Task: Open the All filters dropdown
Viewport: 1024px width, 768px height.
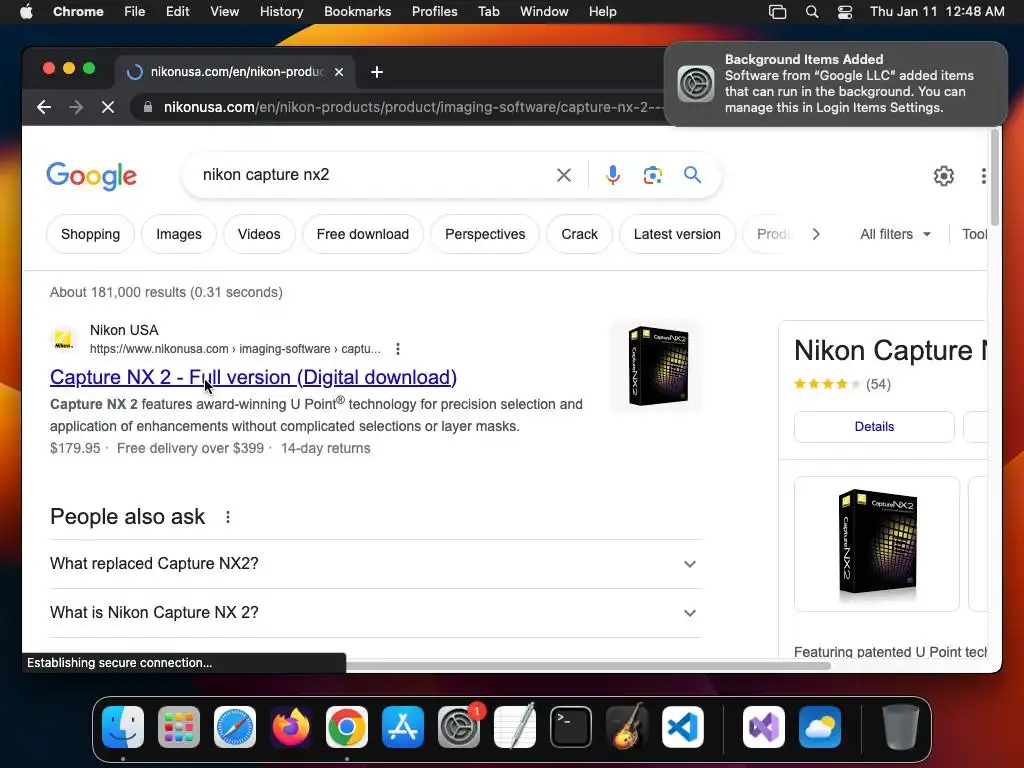Action: pyautogui.click(x=895, y=234)
